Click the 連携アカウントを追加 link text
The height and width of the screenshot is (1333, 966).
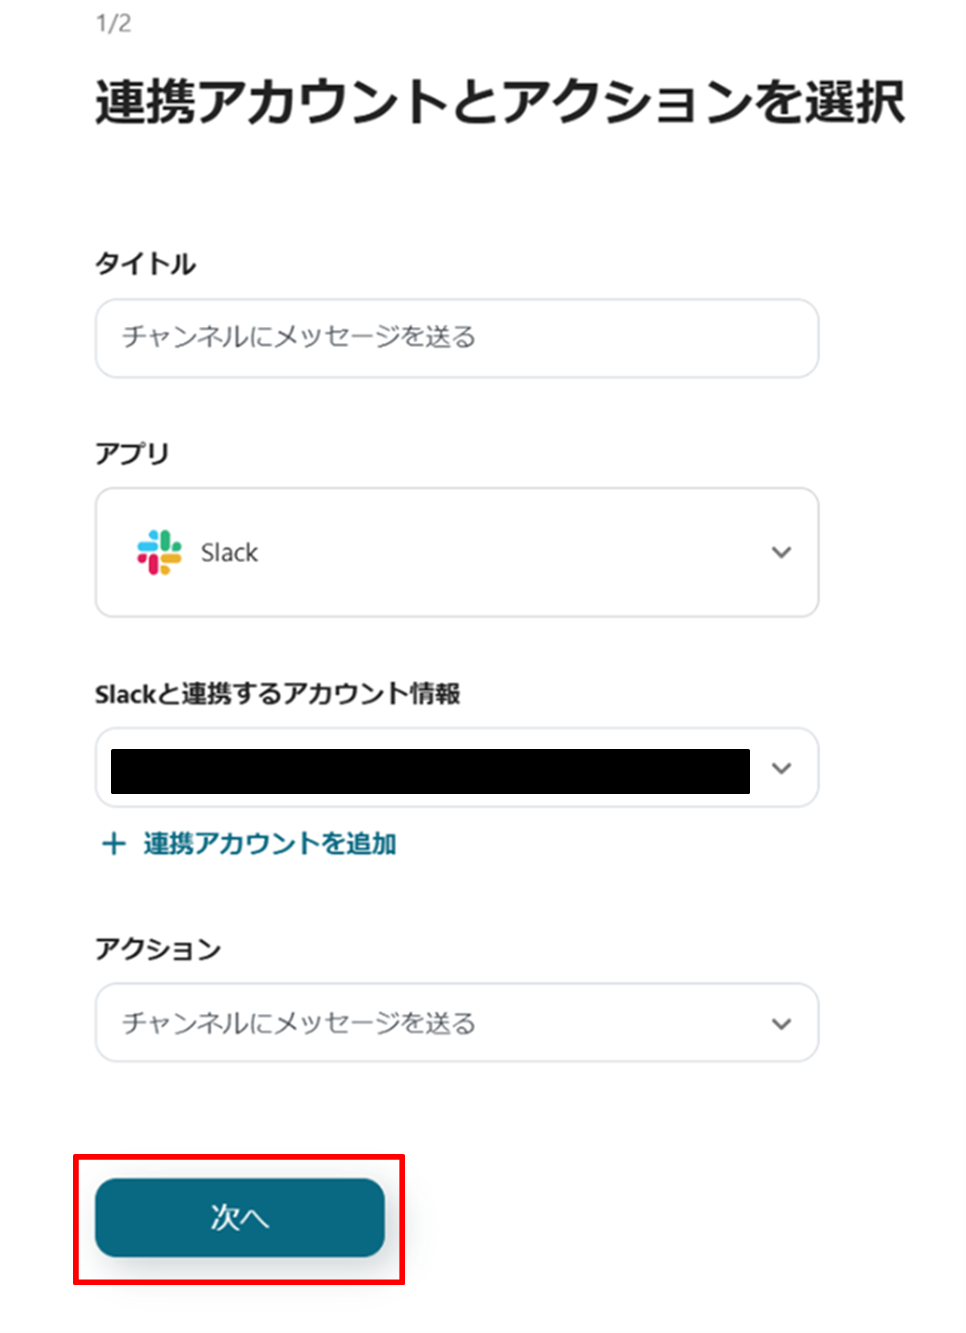[x=270, y=844]
